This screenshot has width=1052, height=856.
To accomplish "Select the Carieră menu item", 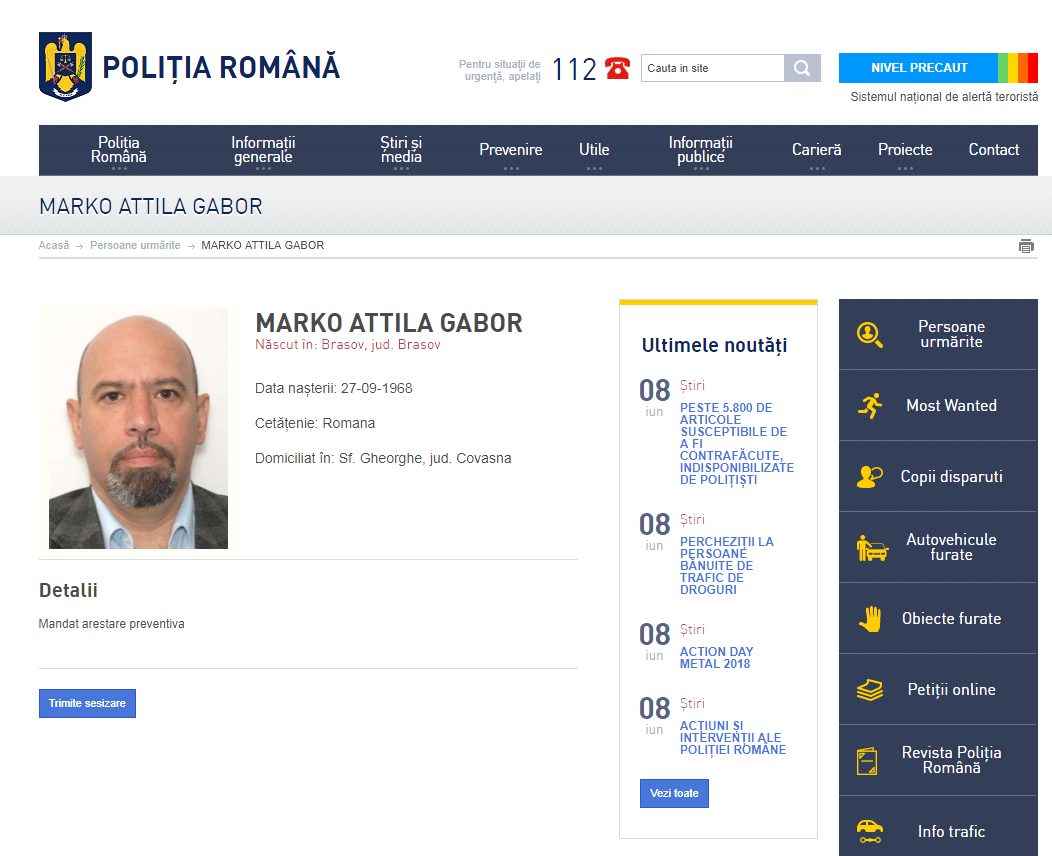I will [x=816, y=149].
